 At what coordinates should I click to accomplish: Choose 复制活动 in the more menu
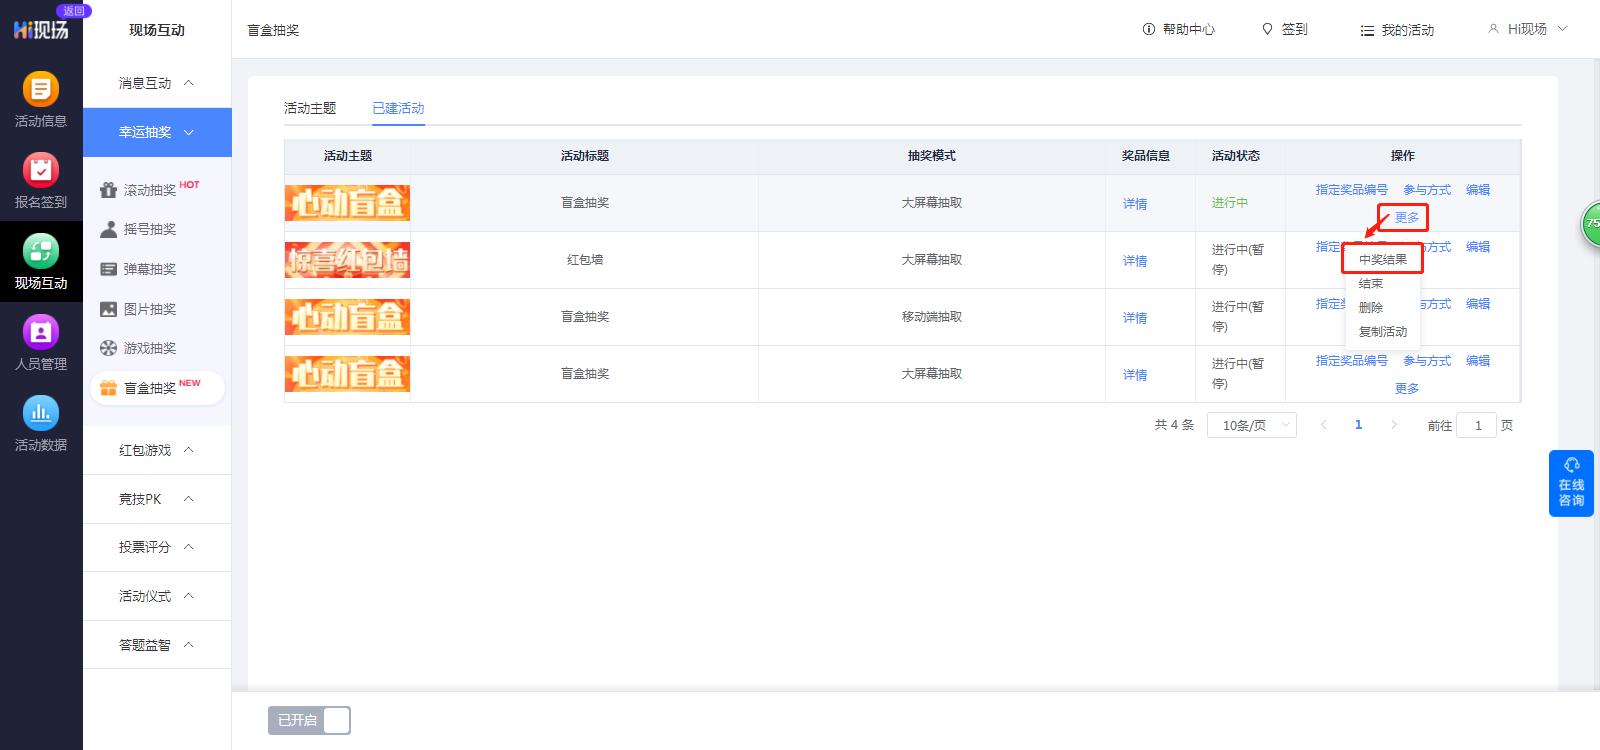1382,331
